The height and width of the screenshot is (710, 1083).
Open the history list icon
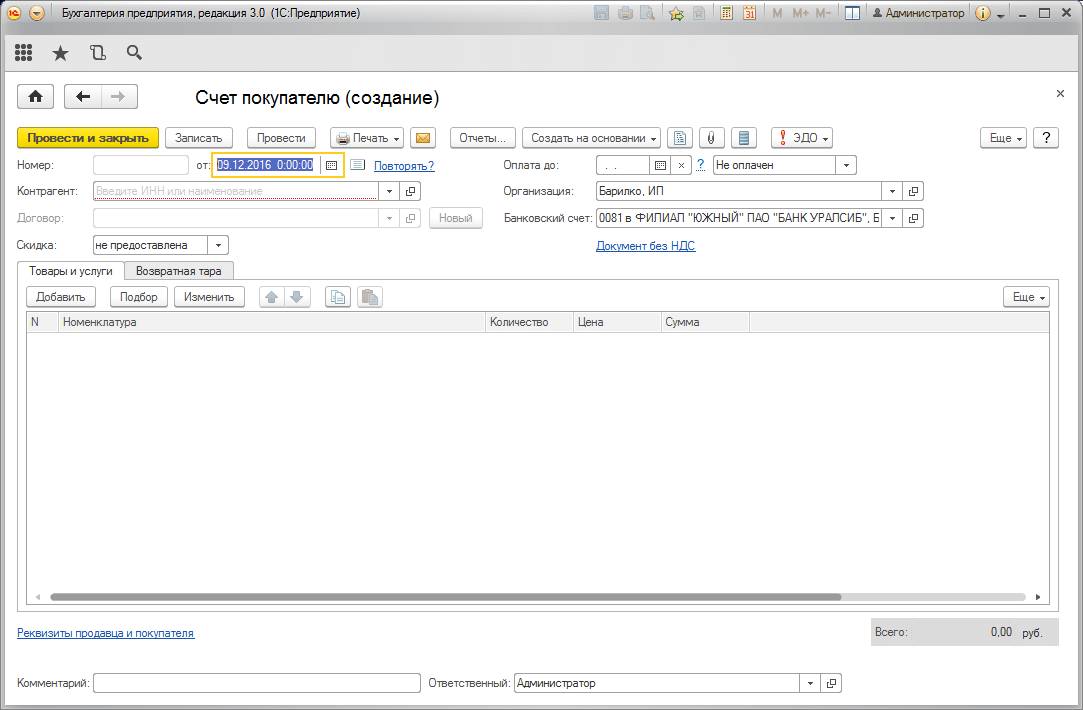coord(97,53)
